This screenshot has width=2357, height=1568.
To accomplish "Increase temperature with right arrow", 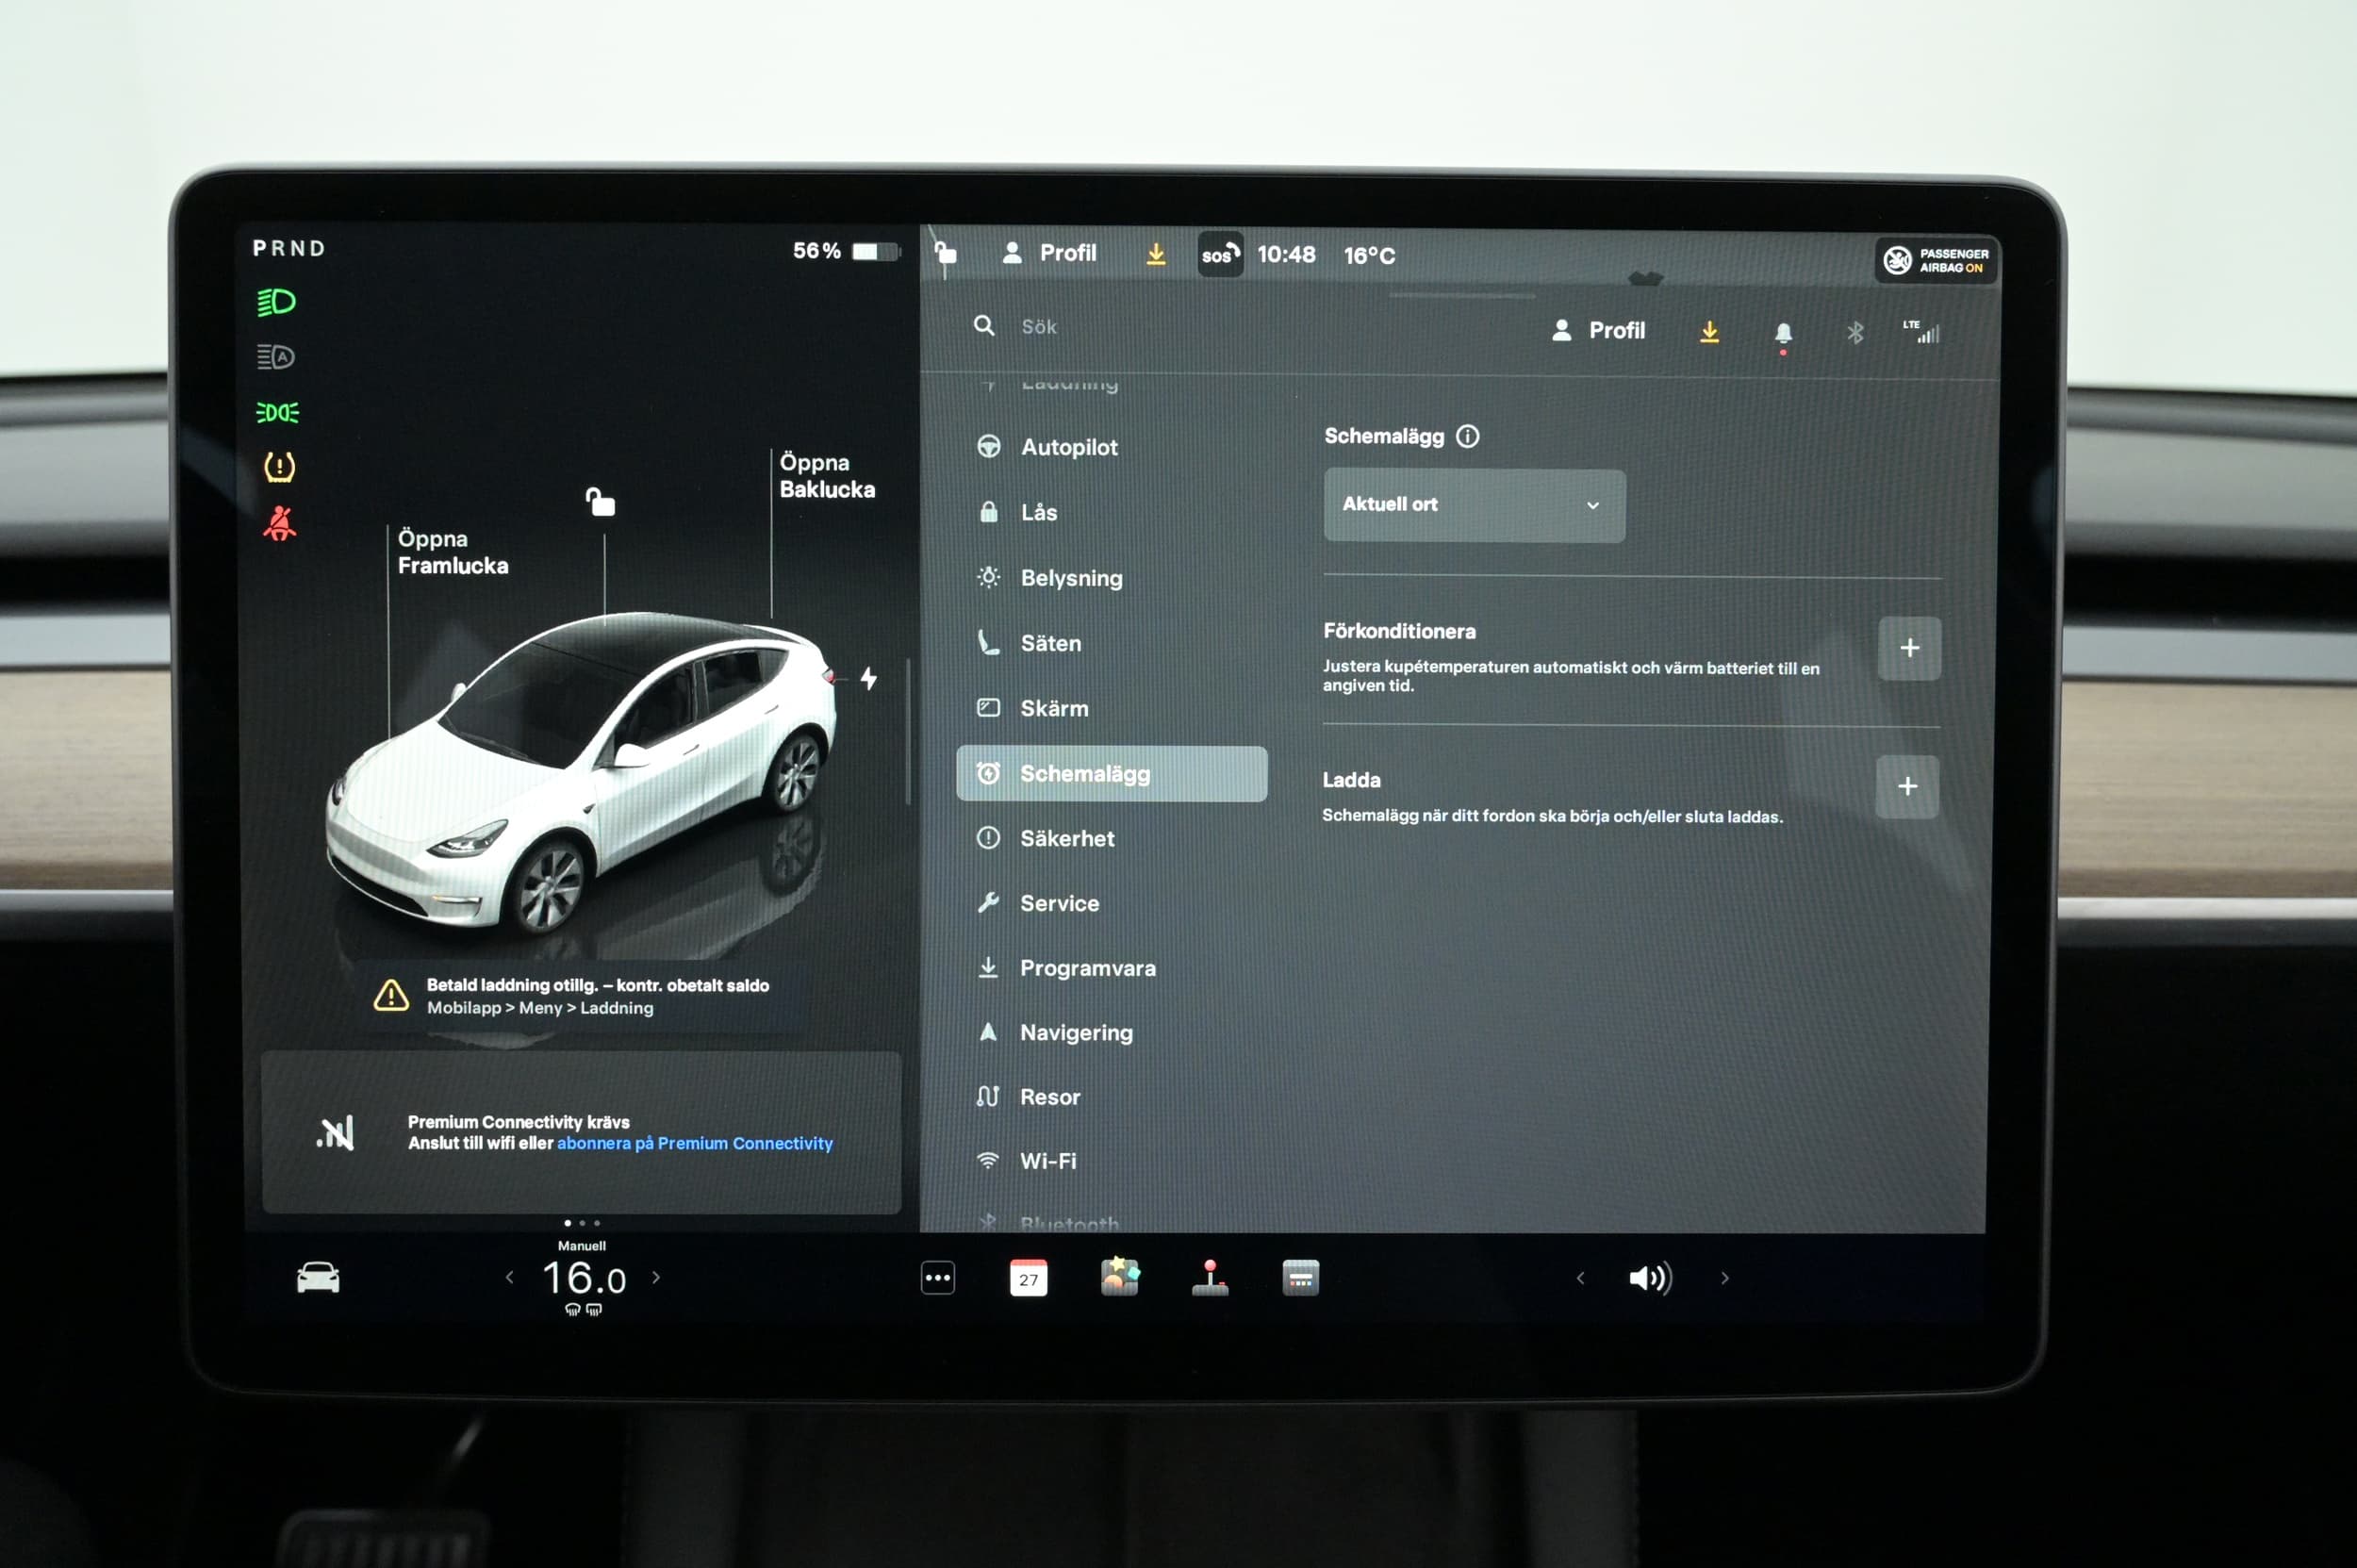I will click(656, 1277).
